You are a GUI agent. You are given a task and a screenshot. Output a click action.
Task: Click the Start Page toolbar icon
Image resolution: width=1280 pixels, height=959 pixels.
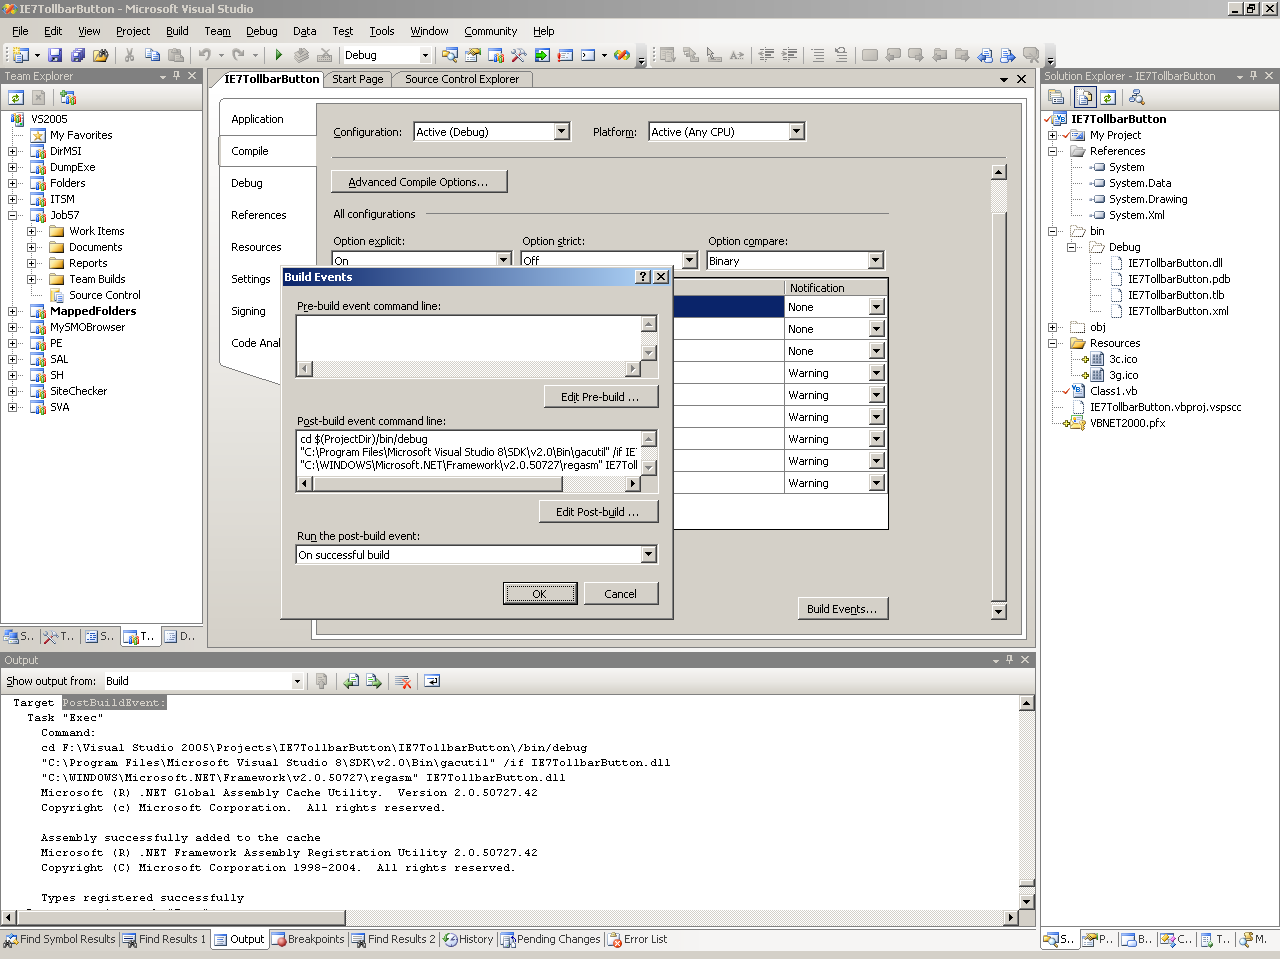click(542, 55)
